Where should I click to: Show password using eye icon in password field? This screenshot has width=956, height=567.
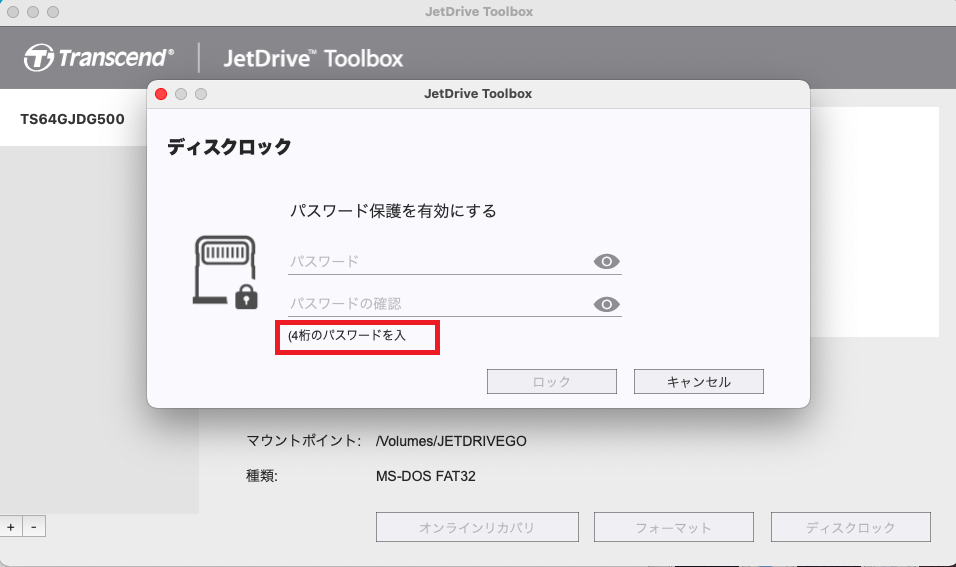pyautogui.click(x=607, y=262)
